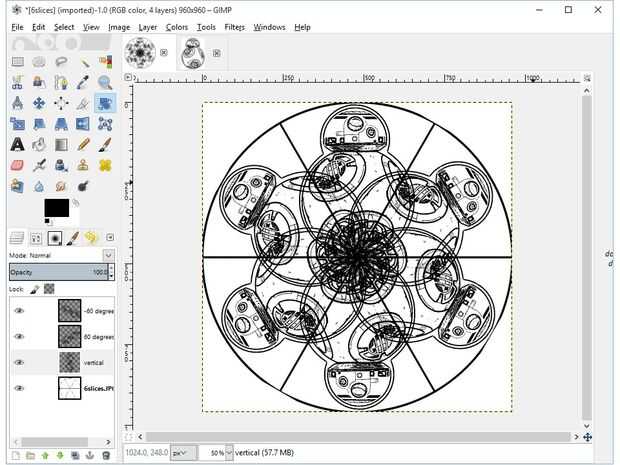Select the Select by Color tool

105,62
